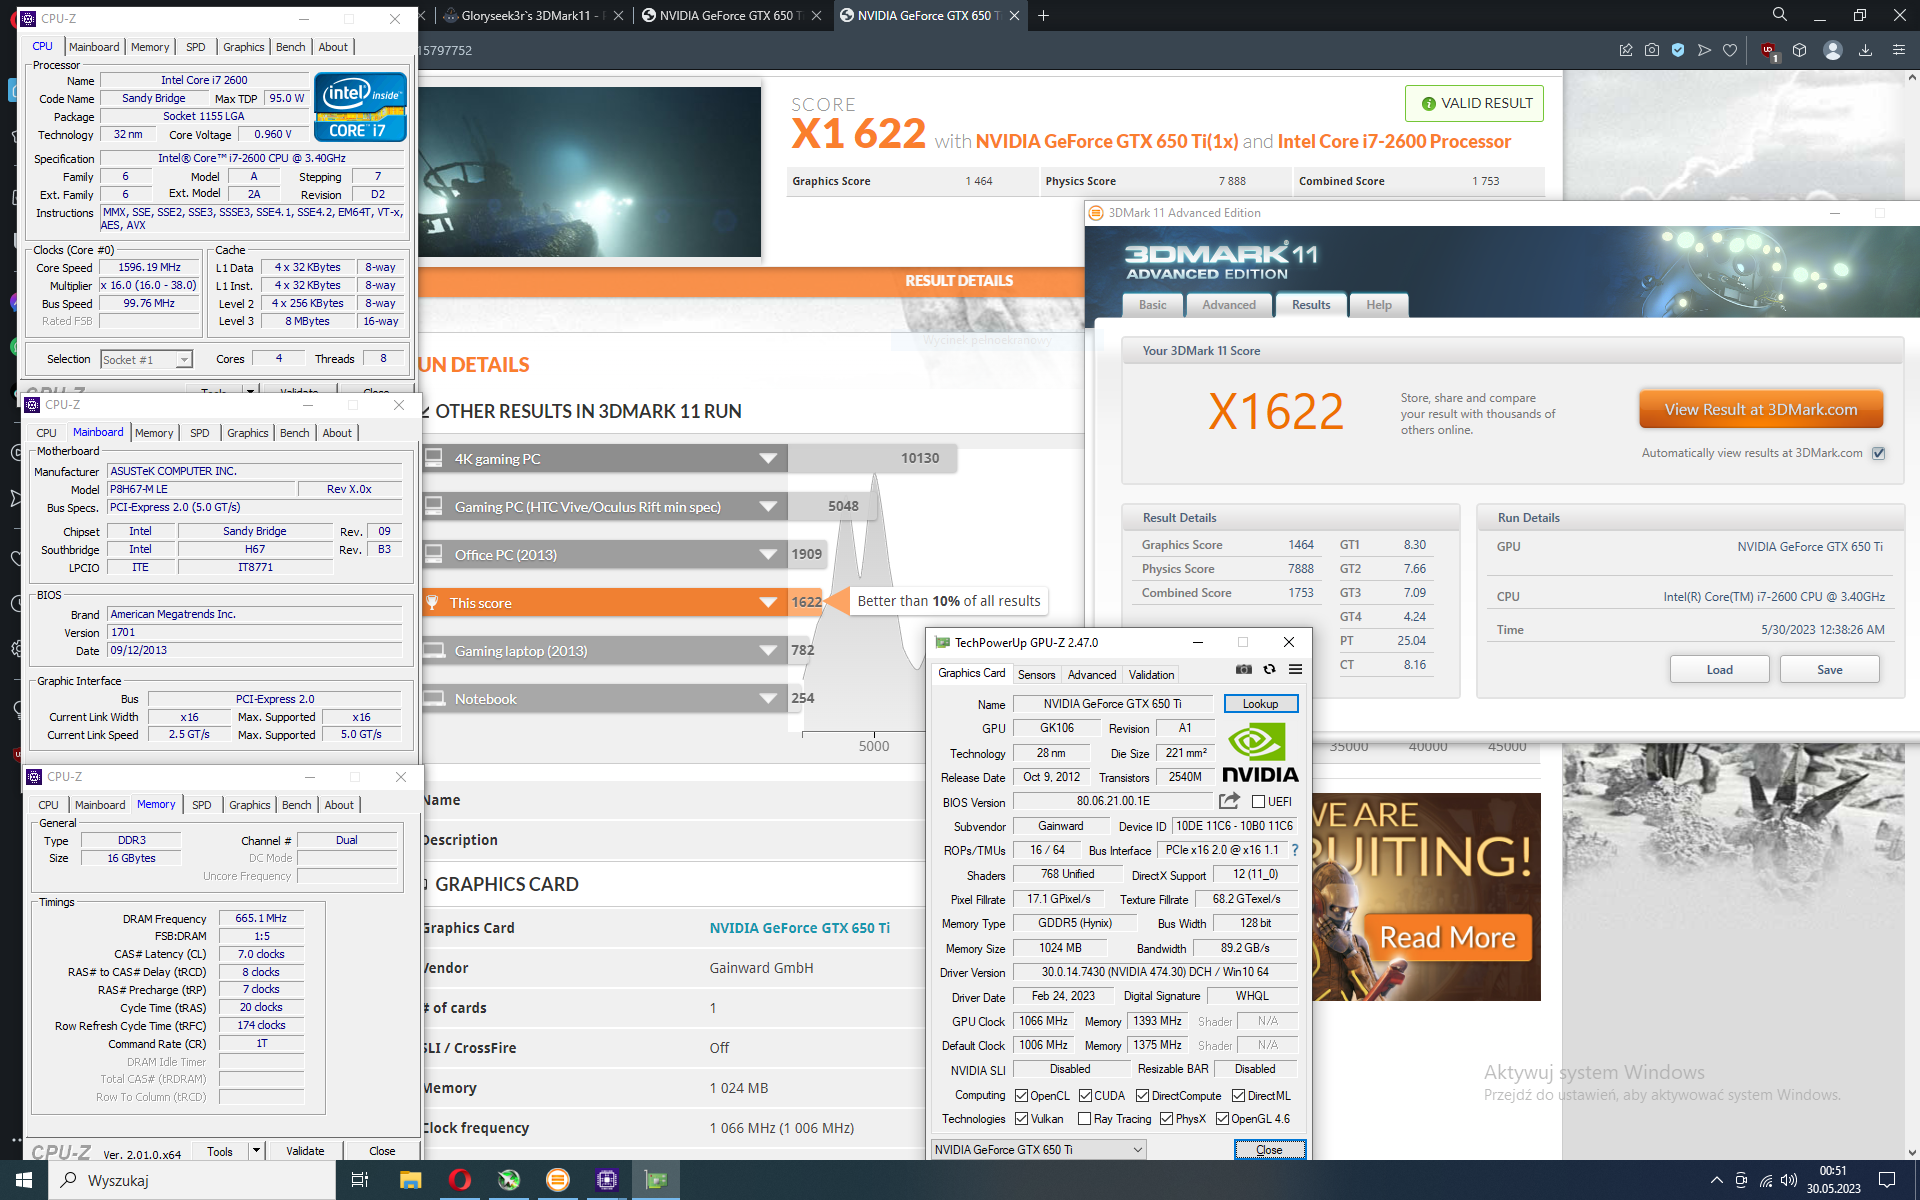1920x1200 pixels.
Task: Open the browser downloads icon
Action: tap(1865, 50)
